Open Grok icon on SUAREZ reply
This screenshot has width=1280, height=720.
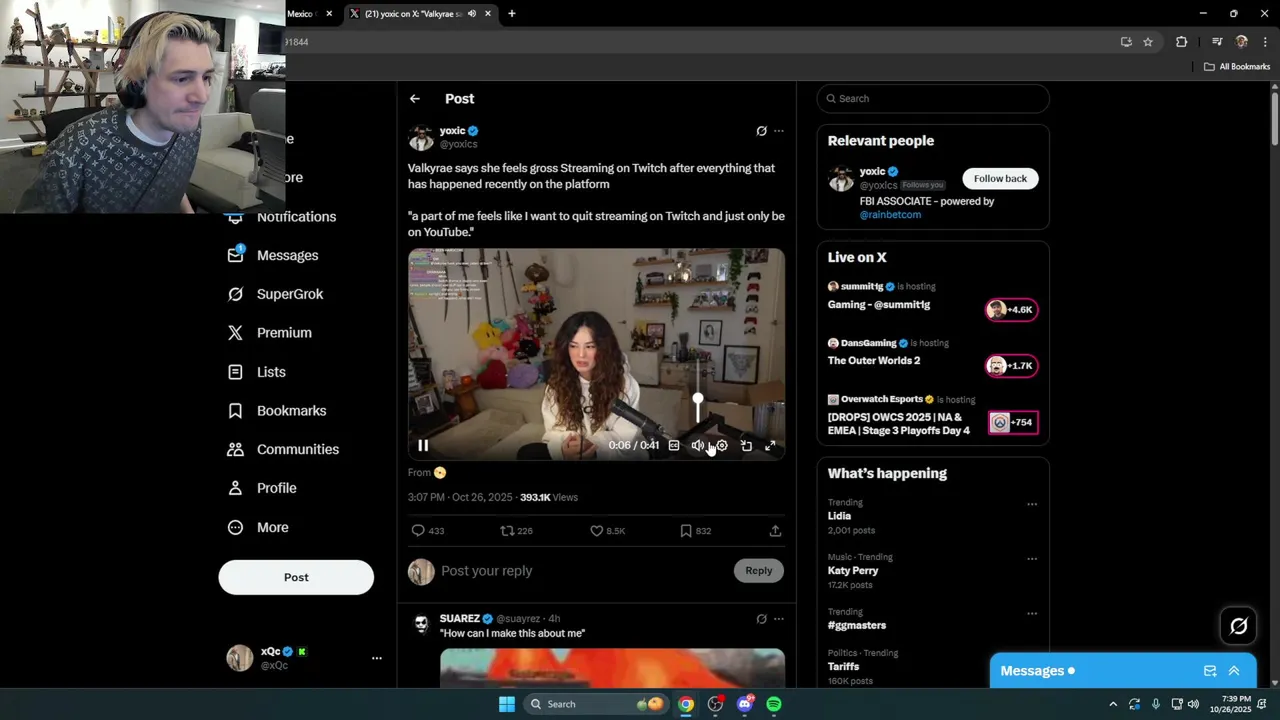click(x=761, y=619)
